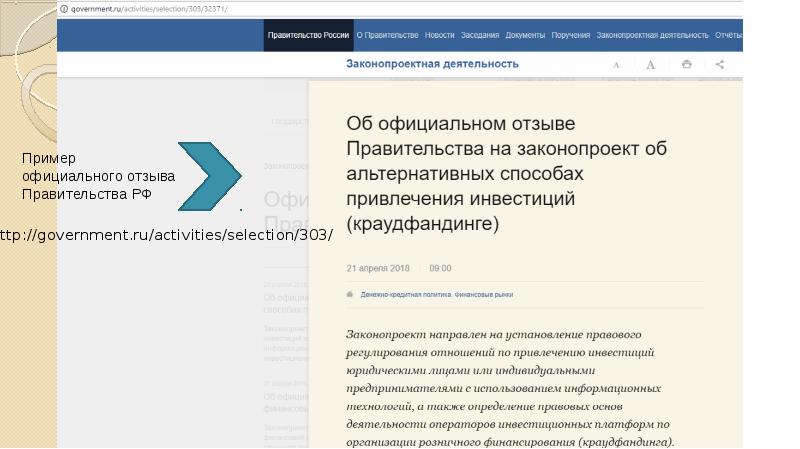Click the tag icon before Денежно-кредитная политика

coord(350,295)
